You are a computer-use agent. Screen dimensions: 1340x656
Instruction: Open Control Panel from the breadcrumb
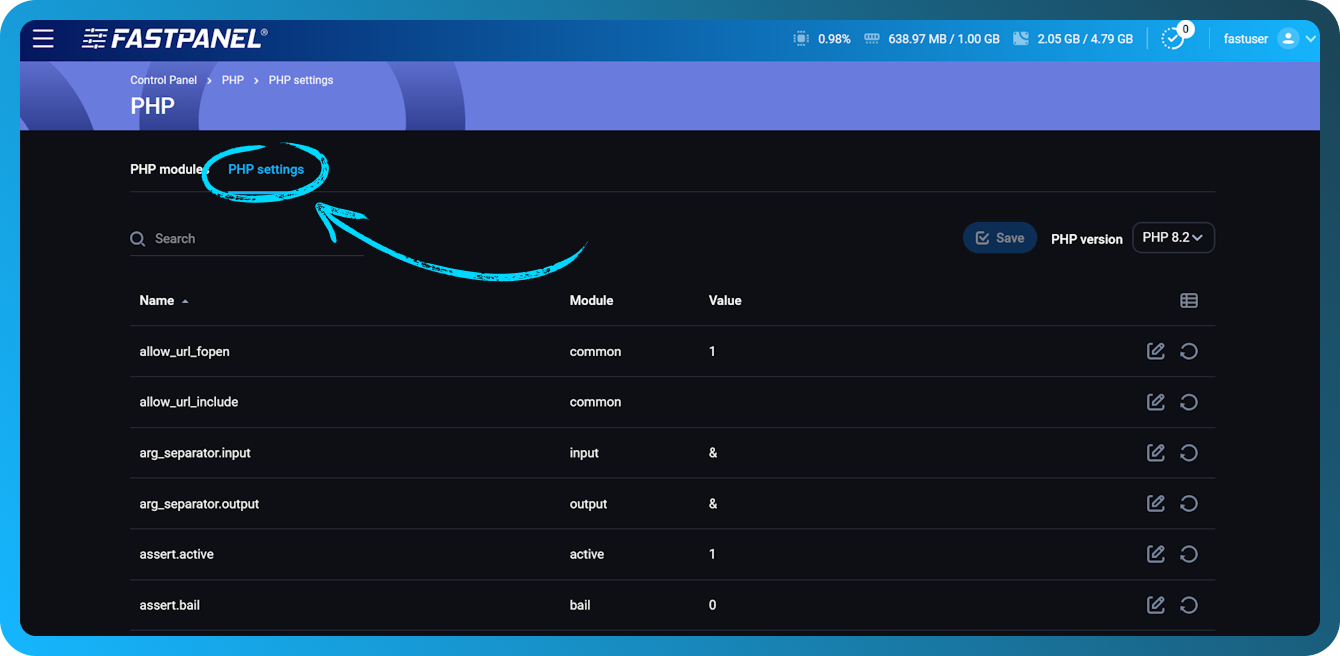(163, 79)
